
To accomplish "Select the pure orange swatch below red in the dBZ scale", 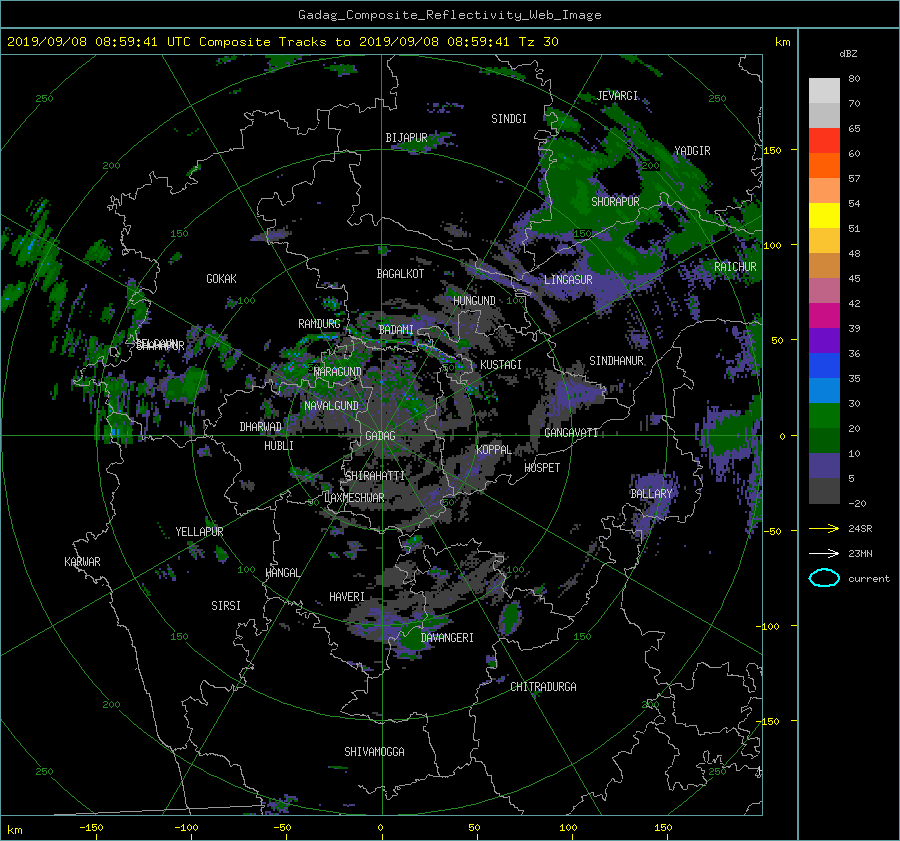I will pos(824,165).
